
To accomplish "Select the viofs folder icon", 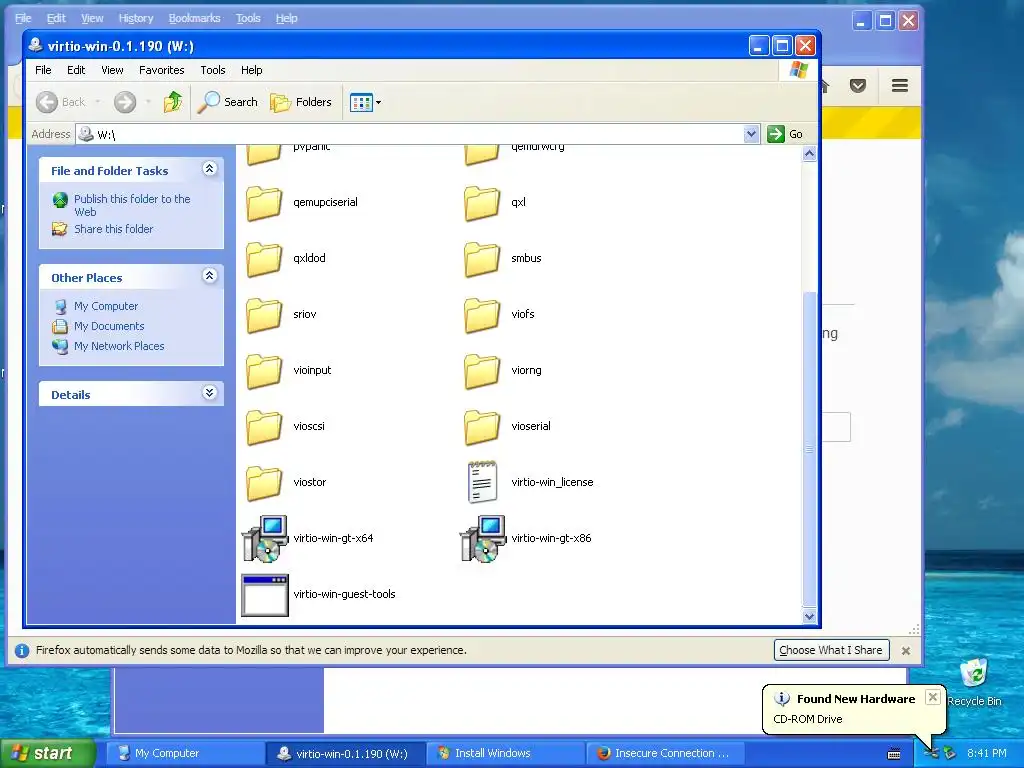I will [x=482, y=315].
